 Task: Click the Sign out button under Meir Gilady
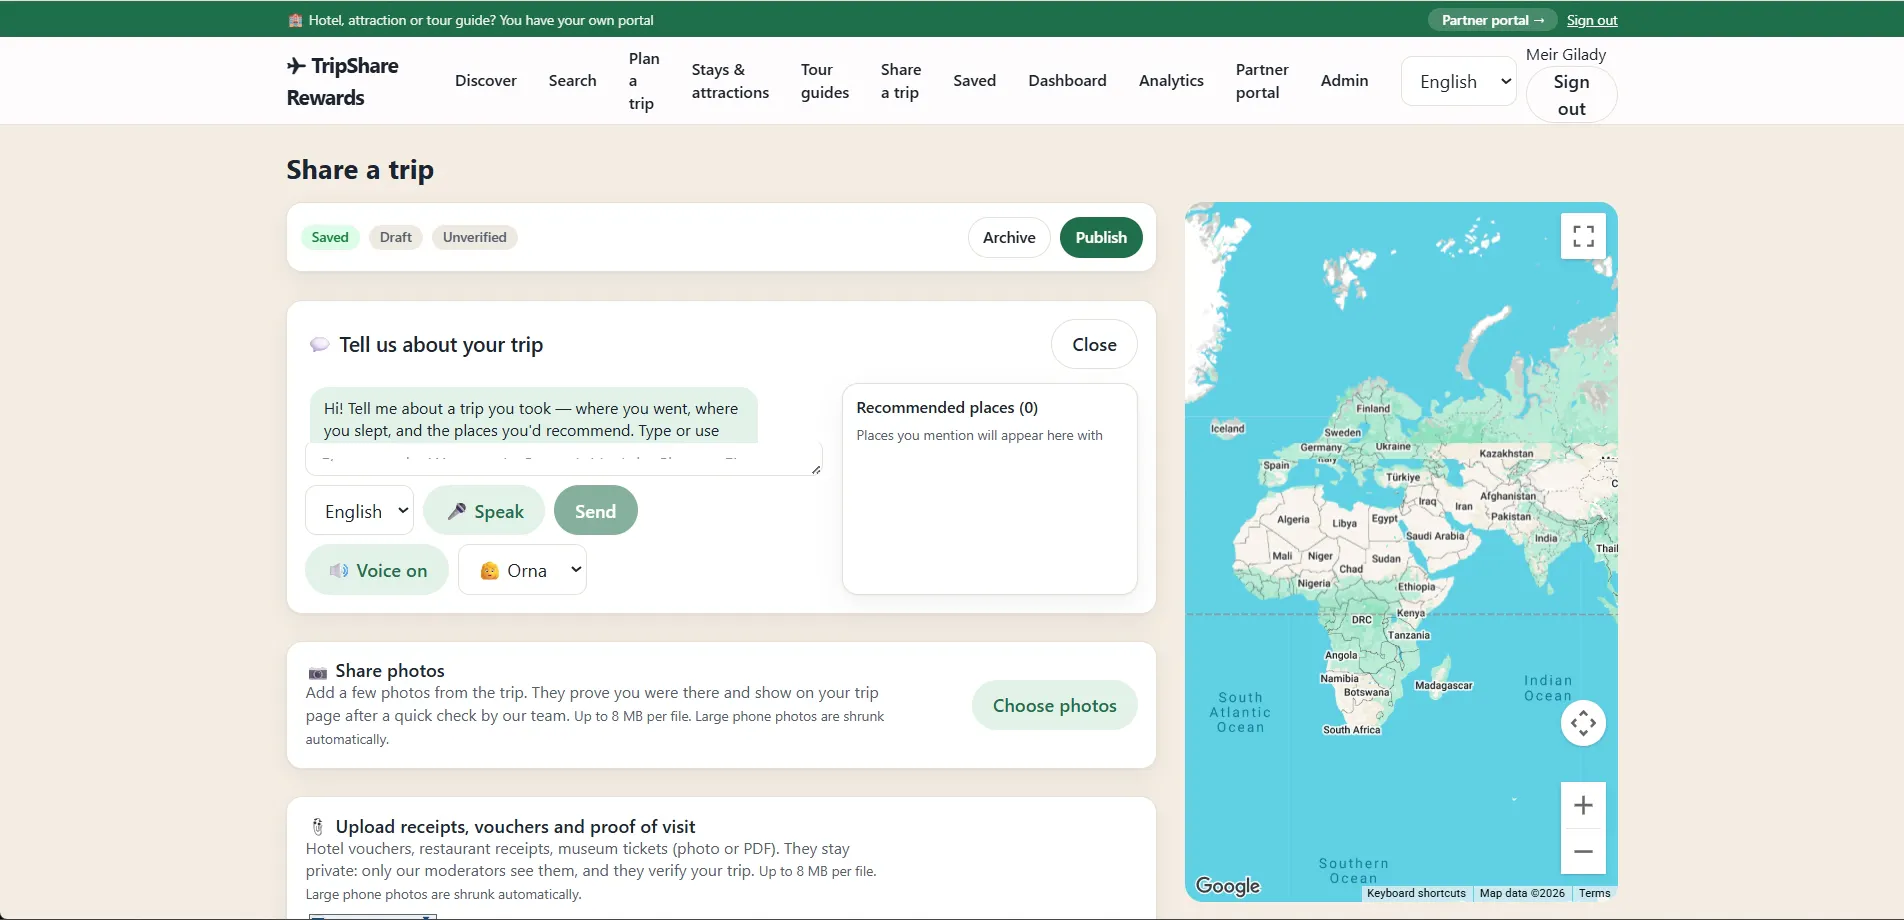(x=1572, y=95)
